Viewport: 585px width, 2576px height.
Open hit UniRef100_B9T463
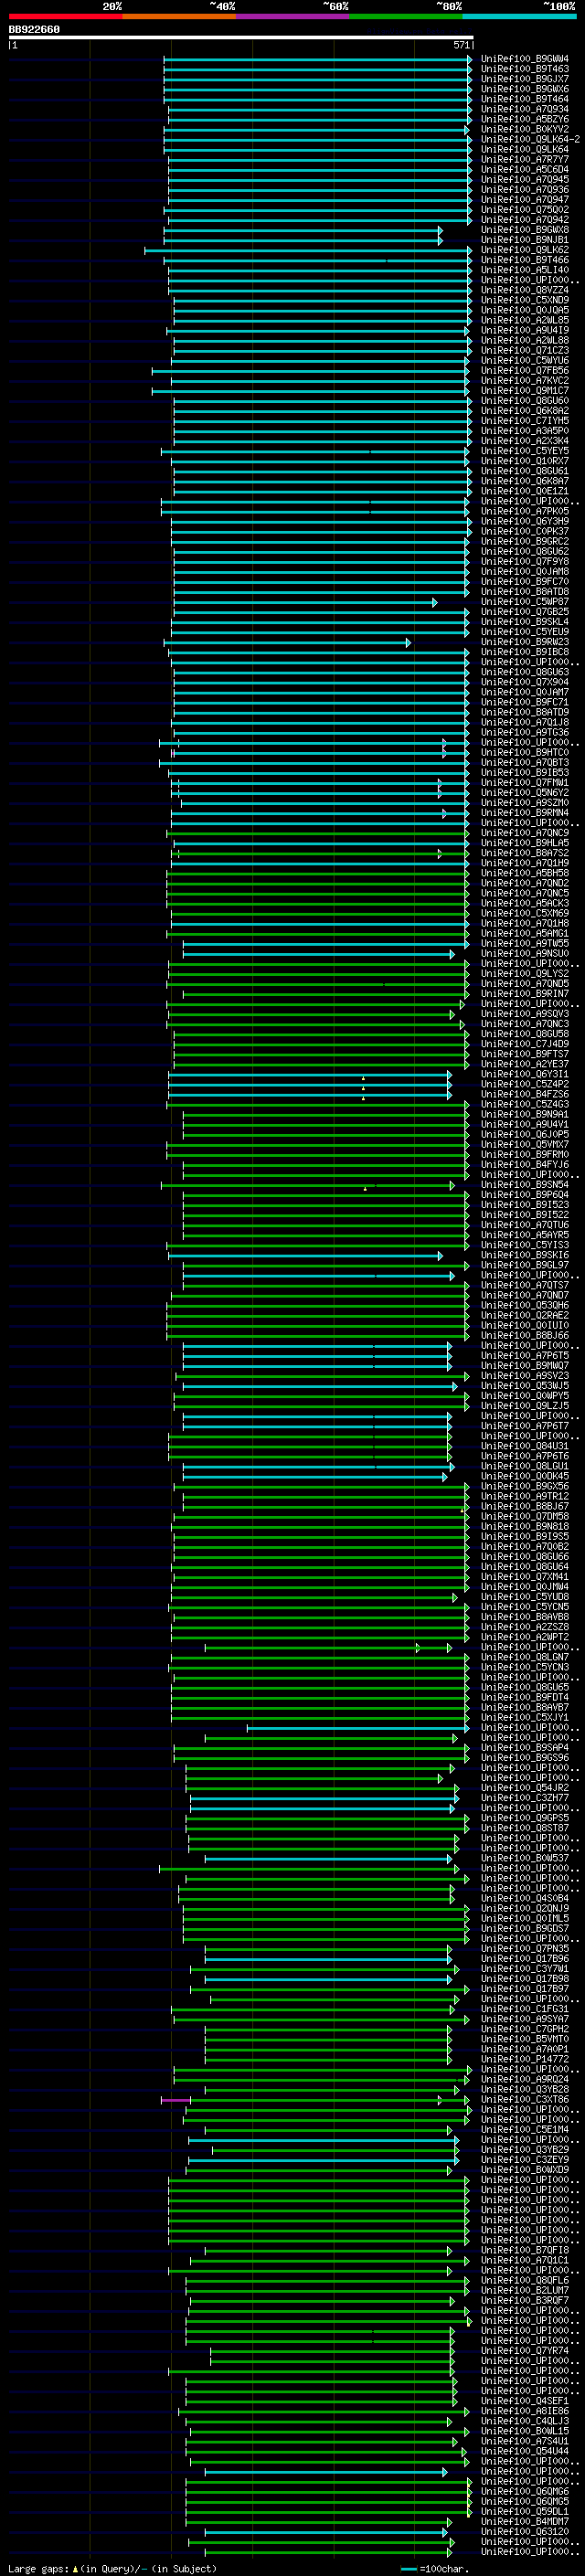pos(525,69)
